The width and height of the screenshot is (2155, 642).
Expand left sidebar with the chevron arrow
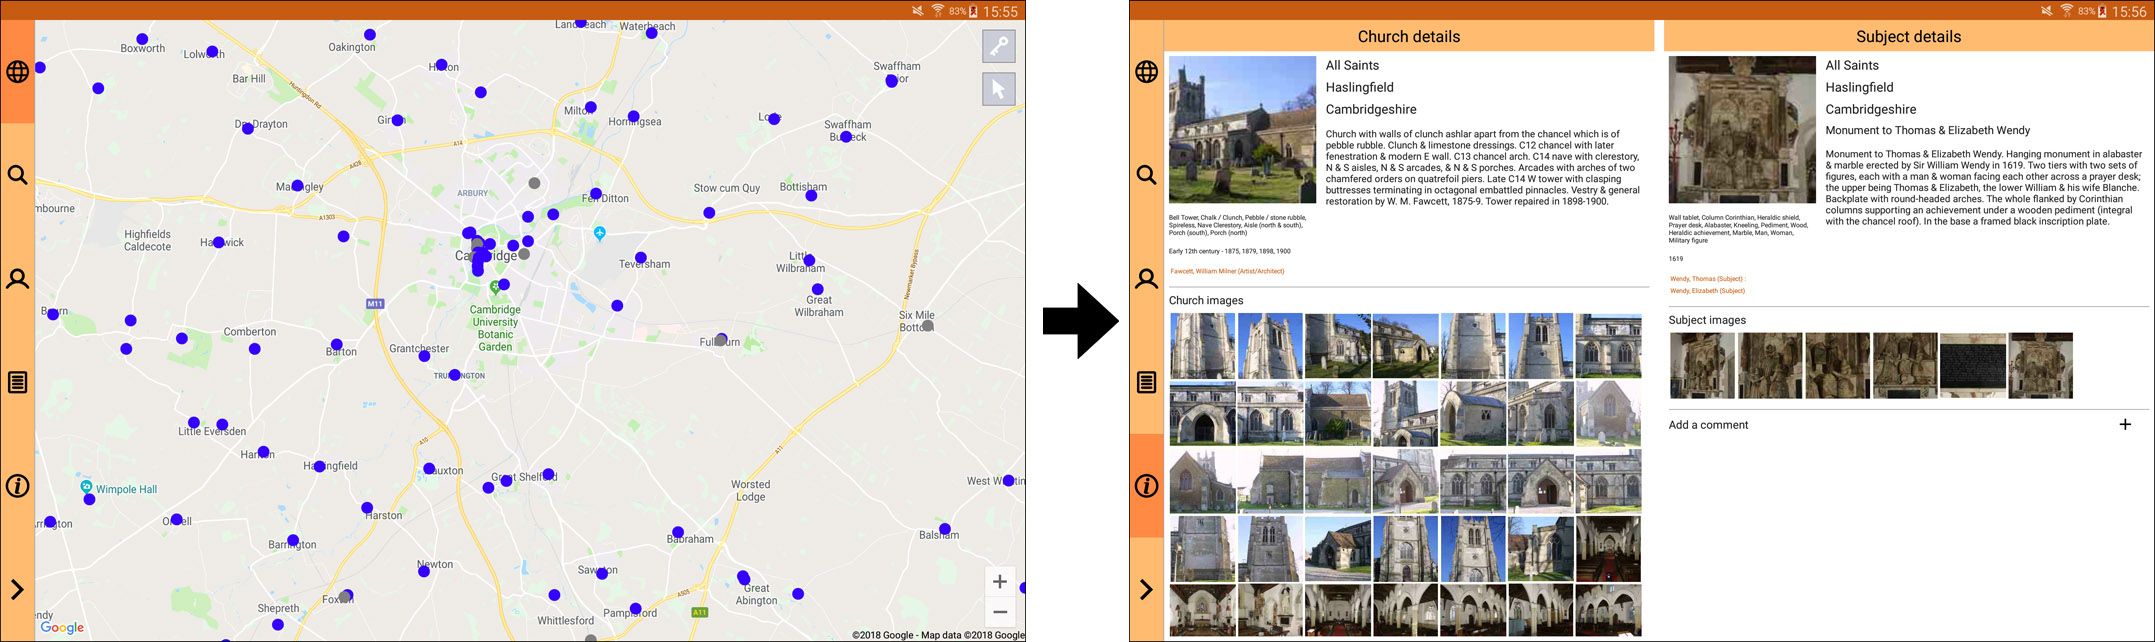point(17,589)
